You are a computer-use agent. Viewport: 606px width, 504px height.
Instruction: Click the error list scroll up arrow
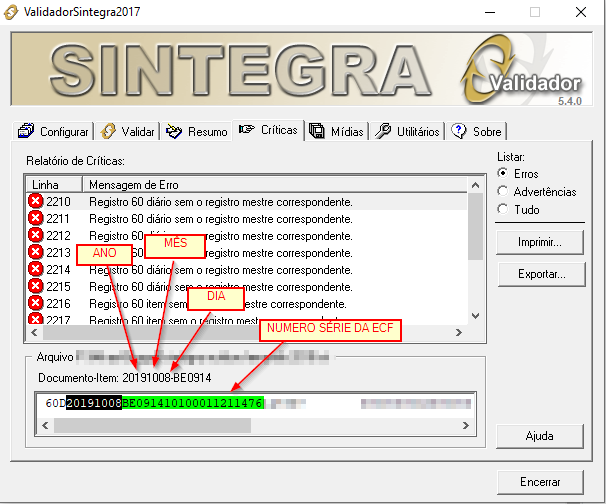(476, 185)
